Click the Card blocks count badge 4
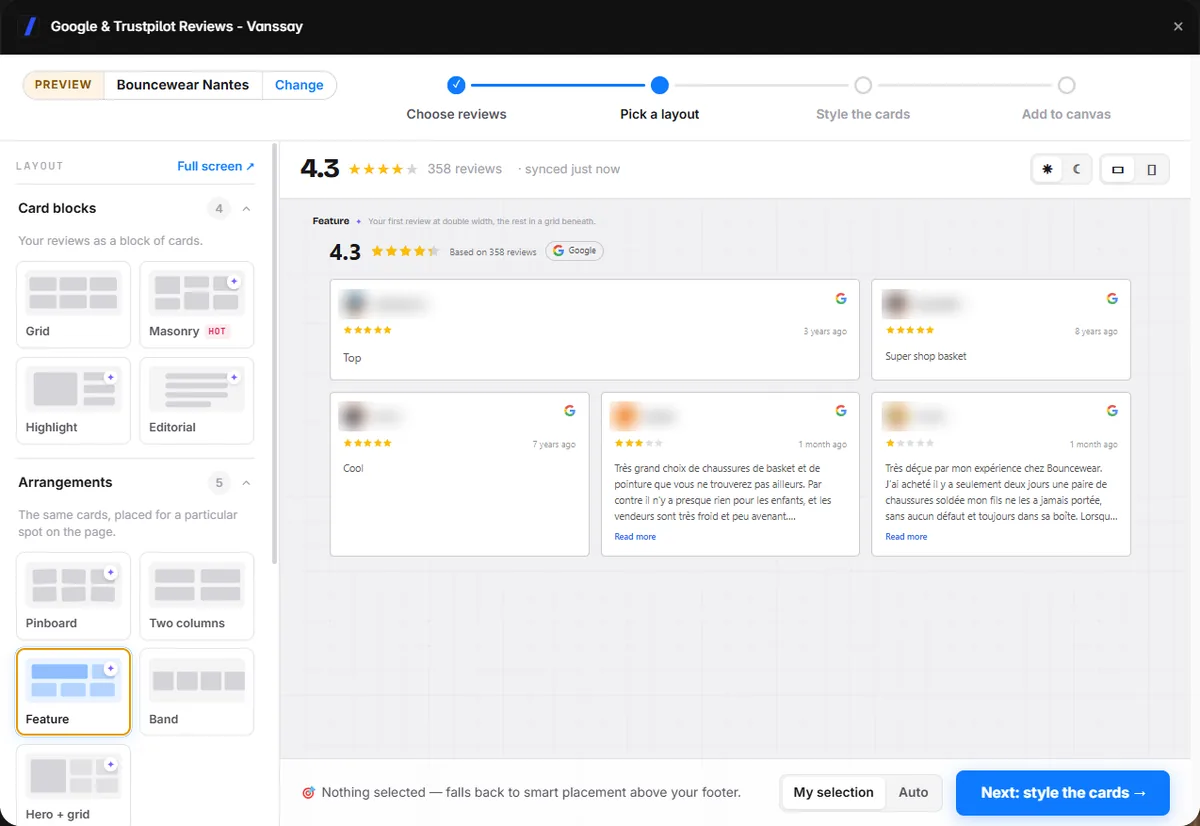The width and height of the screenshot is (1200, 826). coord(219,209)
